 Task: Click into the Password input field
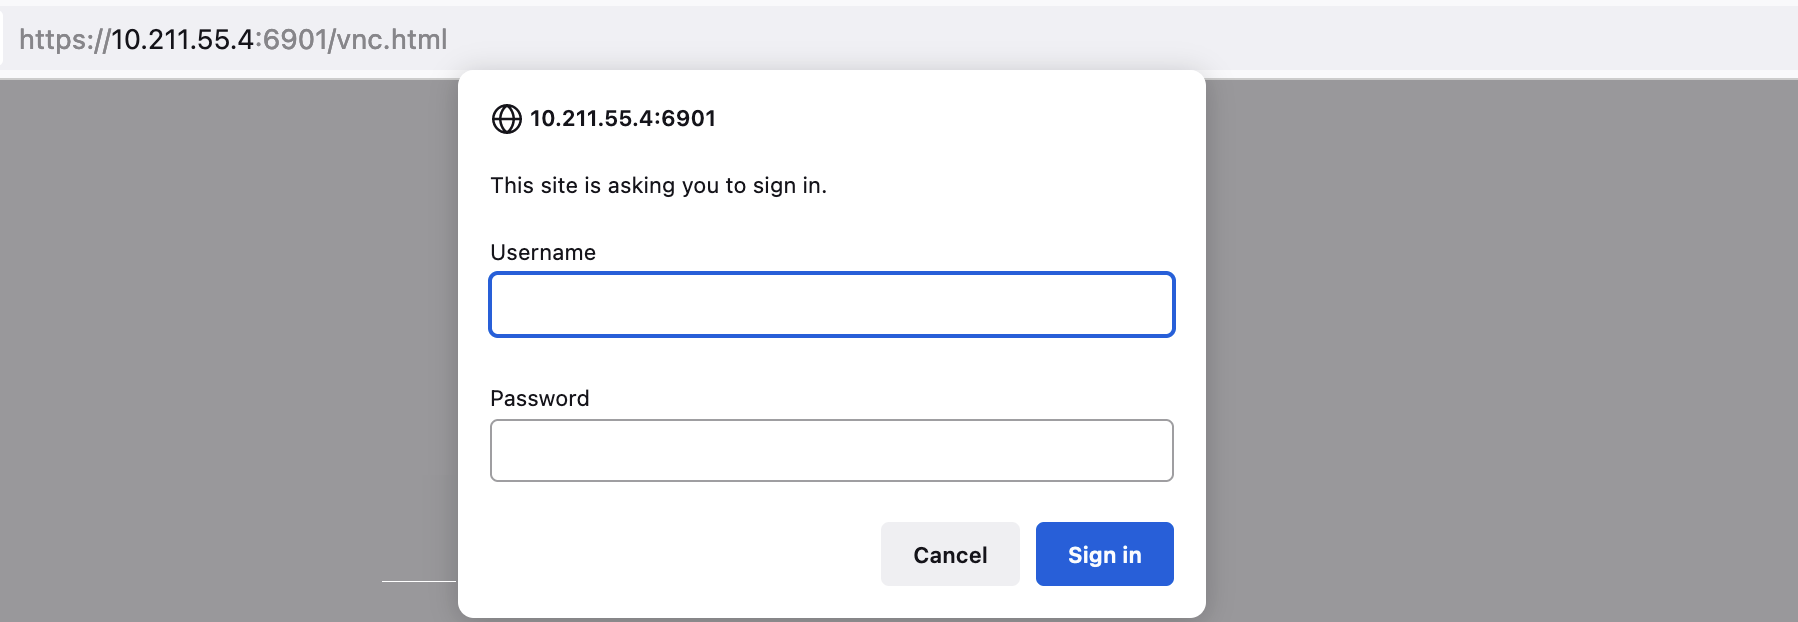point(831,450)
